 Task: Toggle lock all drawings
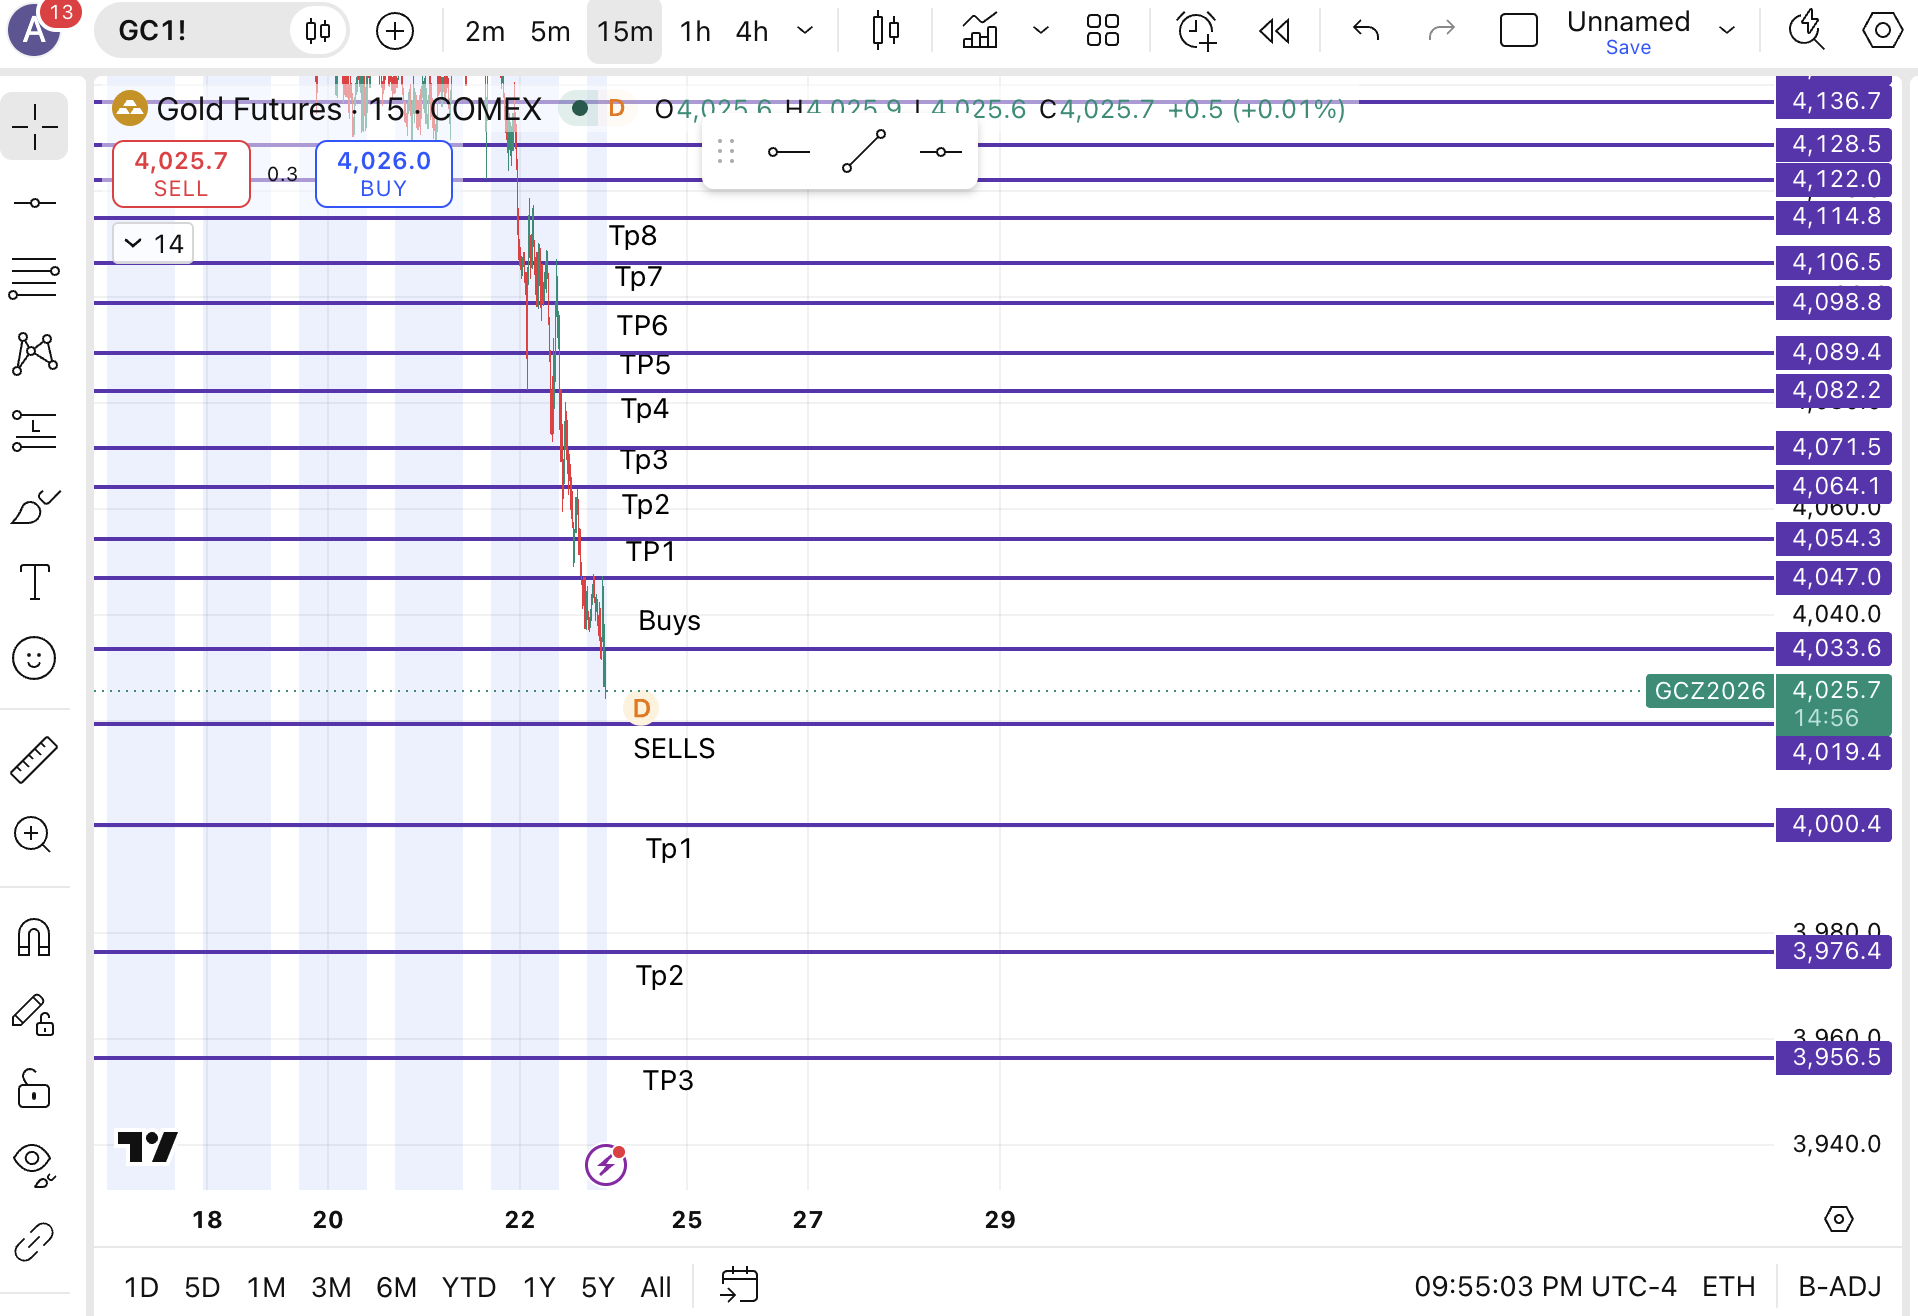[34, 1089]
